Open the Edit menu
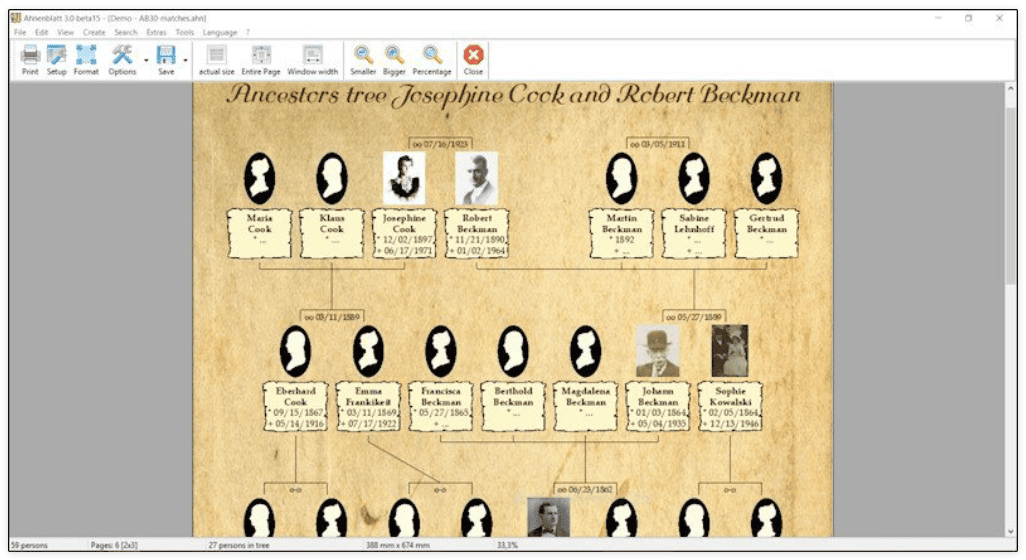 click(42, 32)
